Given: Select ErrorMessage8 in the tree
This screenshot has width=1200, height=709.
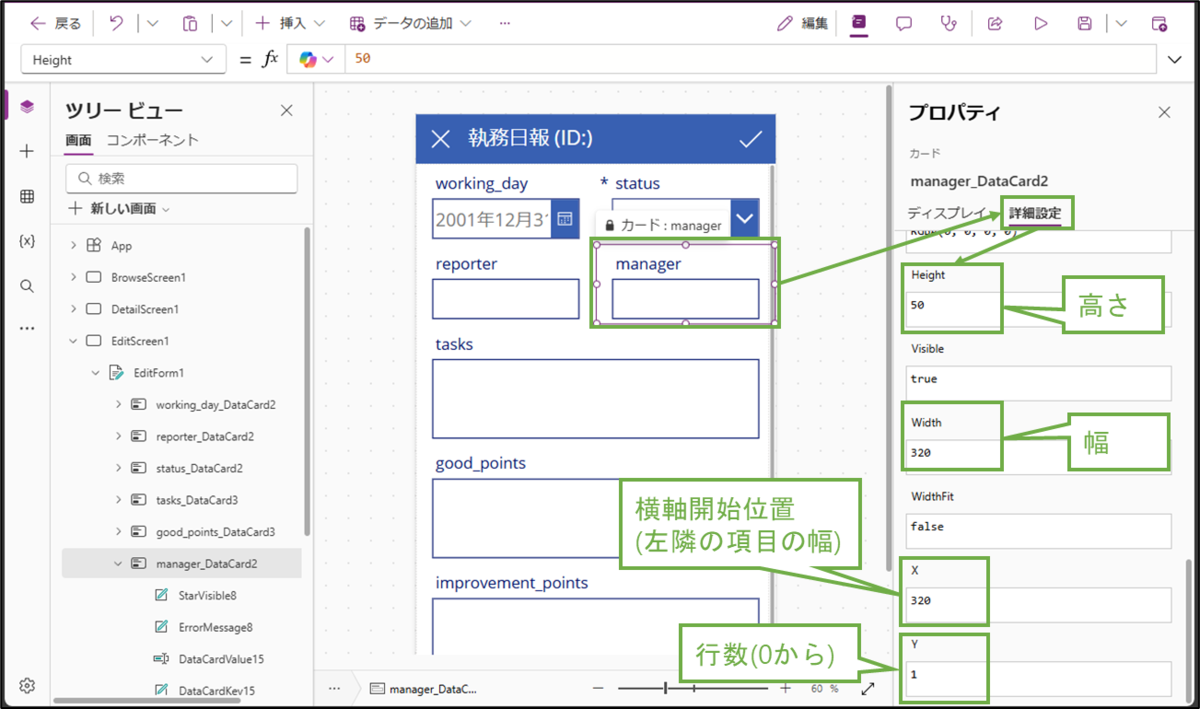Looking at the screenshot, I should pyautogui.click(x=215, y=627).
